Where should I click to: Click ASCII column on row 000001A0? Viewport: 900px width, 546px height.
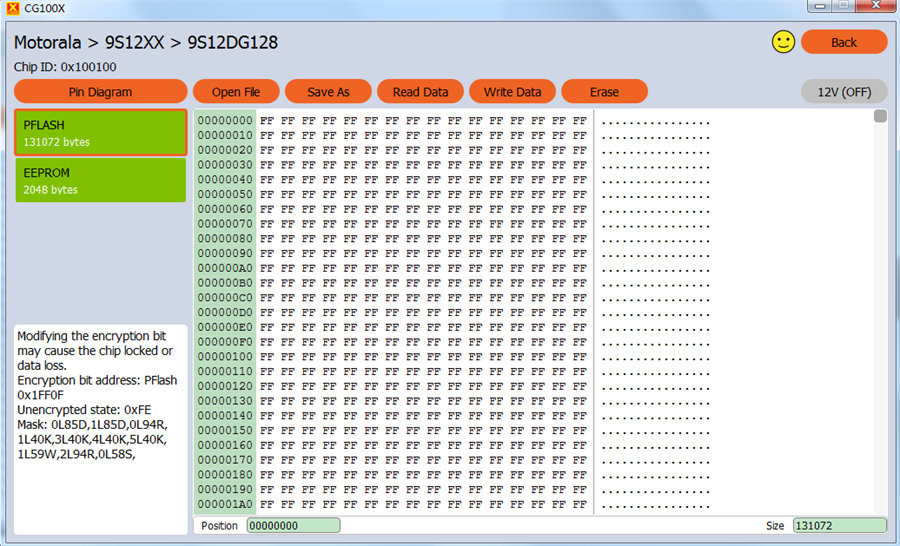pos(655,505)
